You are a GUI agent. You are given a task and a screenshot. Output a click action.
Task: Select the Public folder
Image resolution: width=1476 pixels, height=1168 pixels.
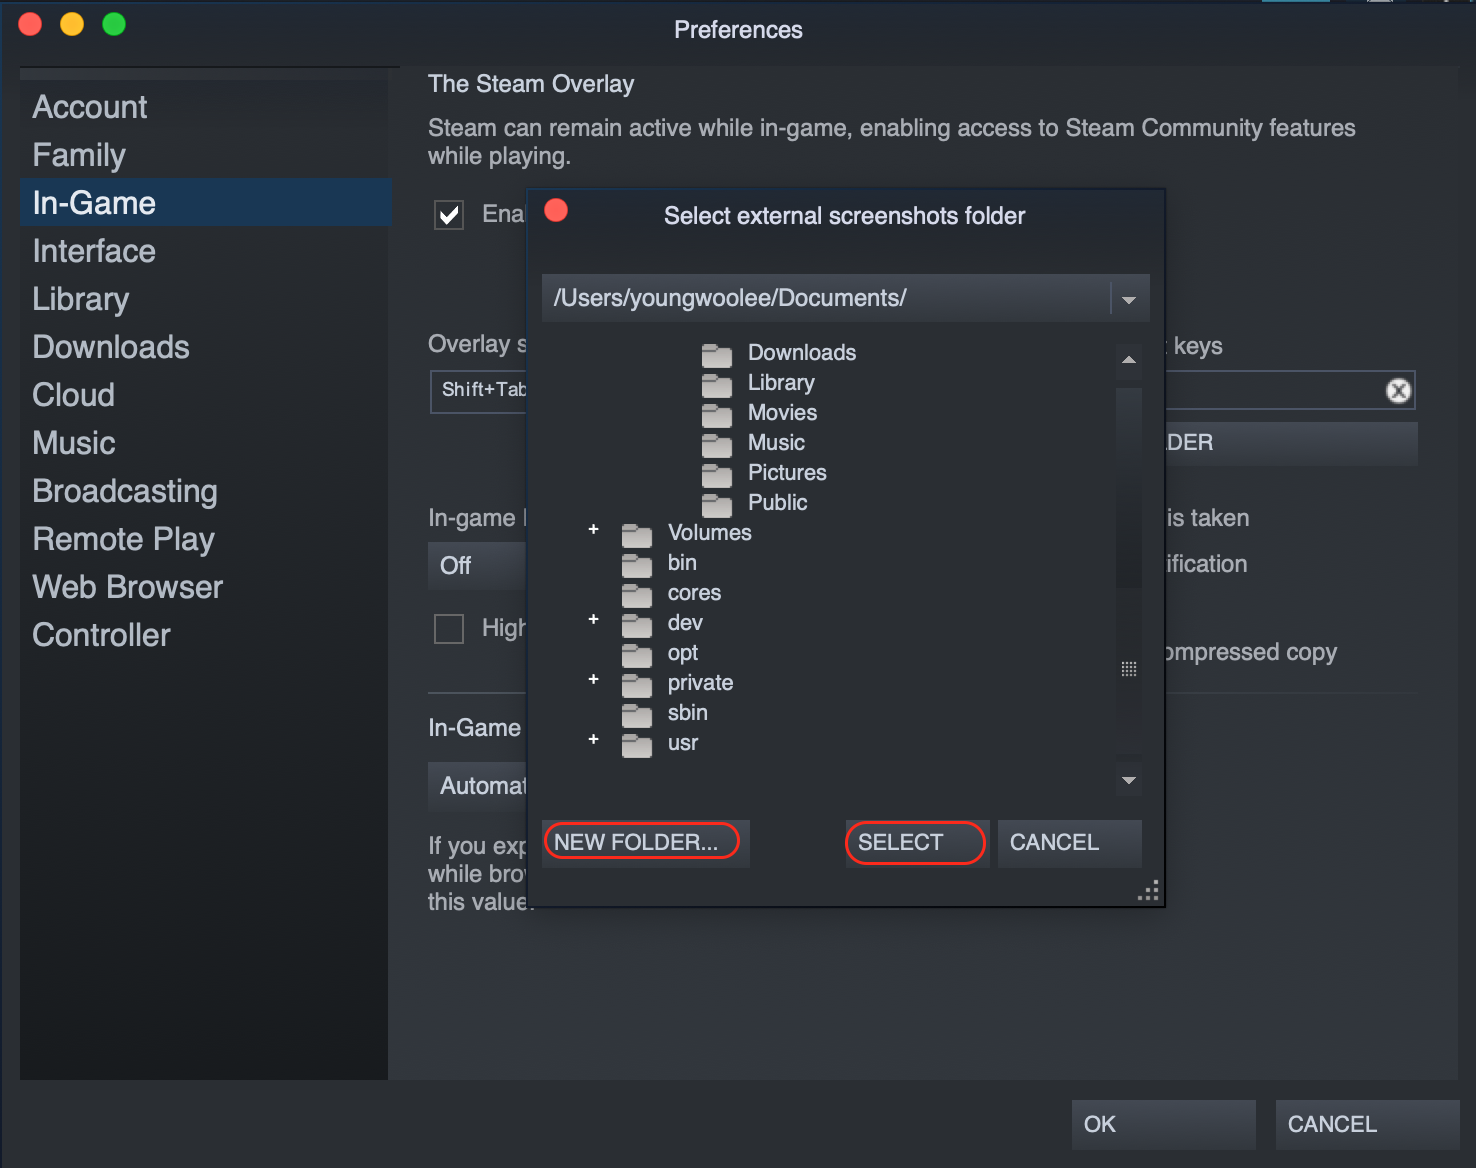[x=777, y=503]
